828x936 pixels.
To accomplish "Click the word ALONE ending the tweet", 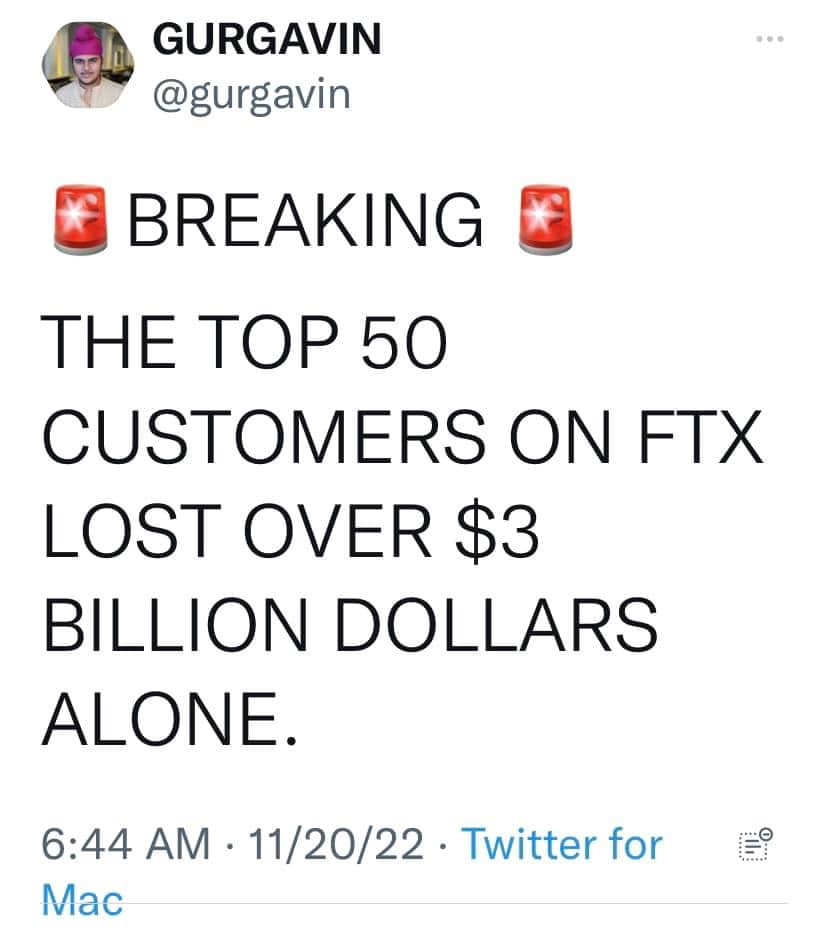I will click(x=167, y=711).
